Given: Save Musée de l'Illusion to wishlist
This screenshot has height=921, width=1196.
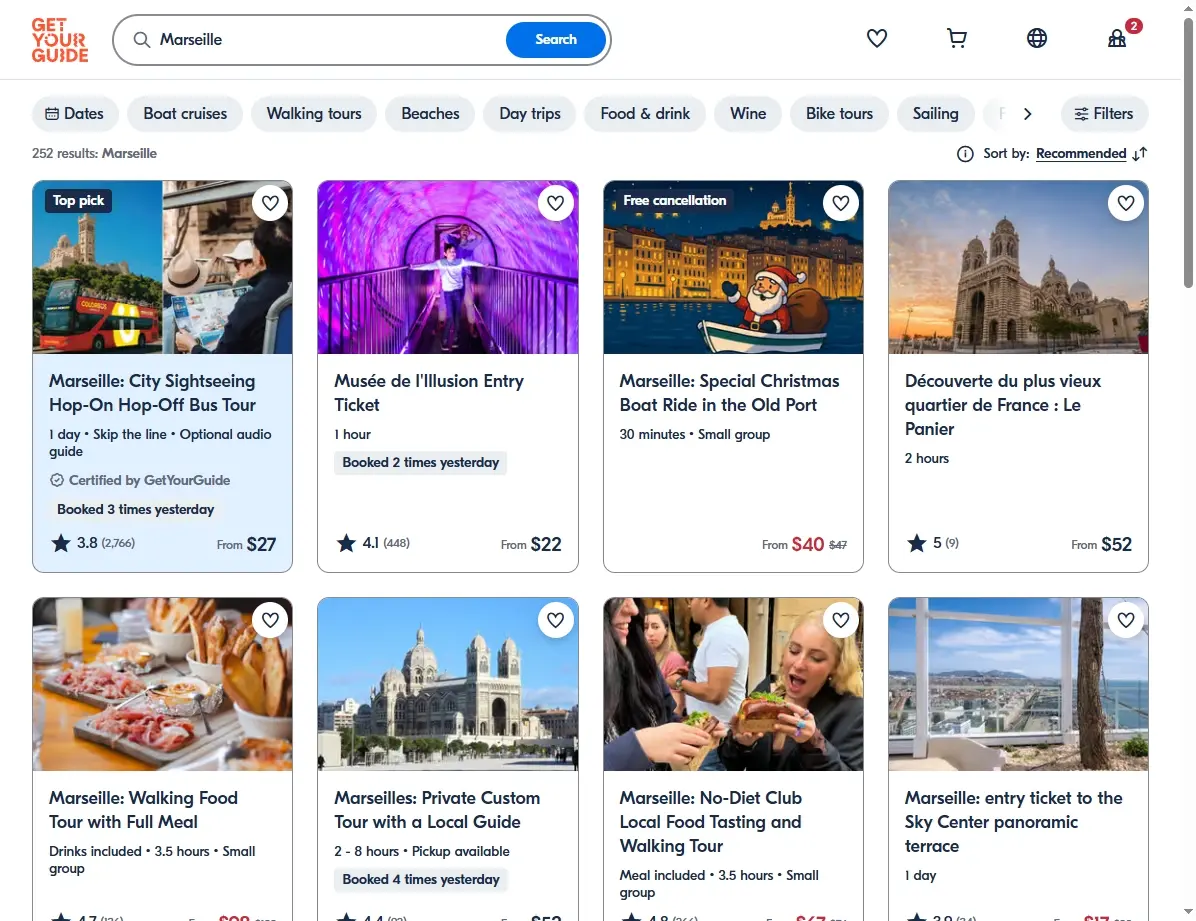Looking at the screenshot, I should 555,203.
